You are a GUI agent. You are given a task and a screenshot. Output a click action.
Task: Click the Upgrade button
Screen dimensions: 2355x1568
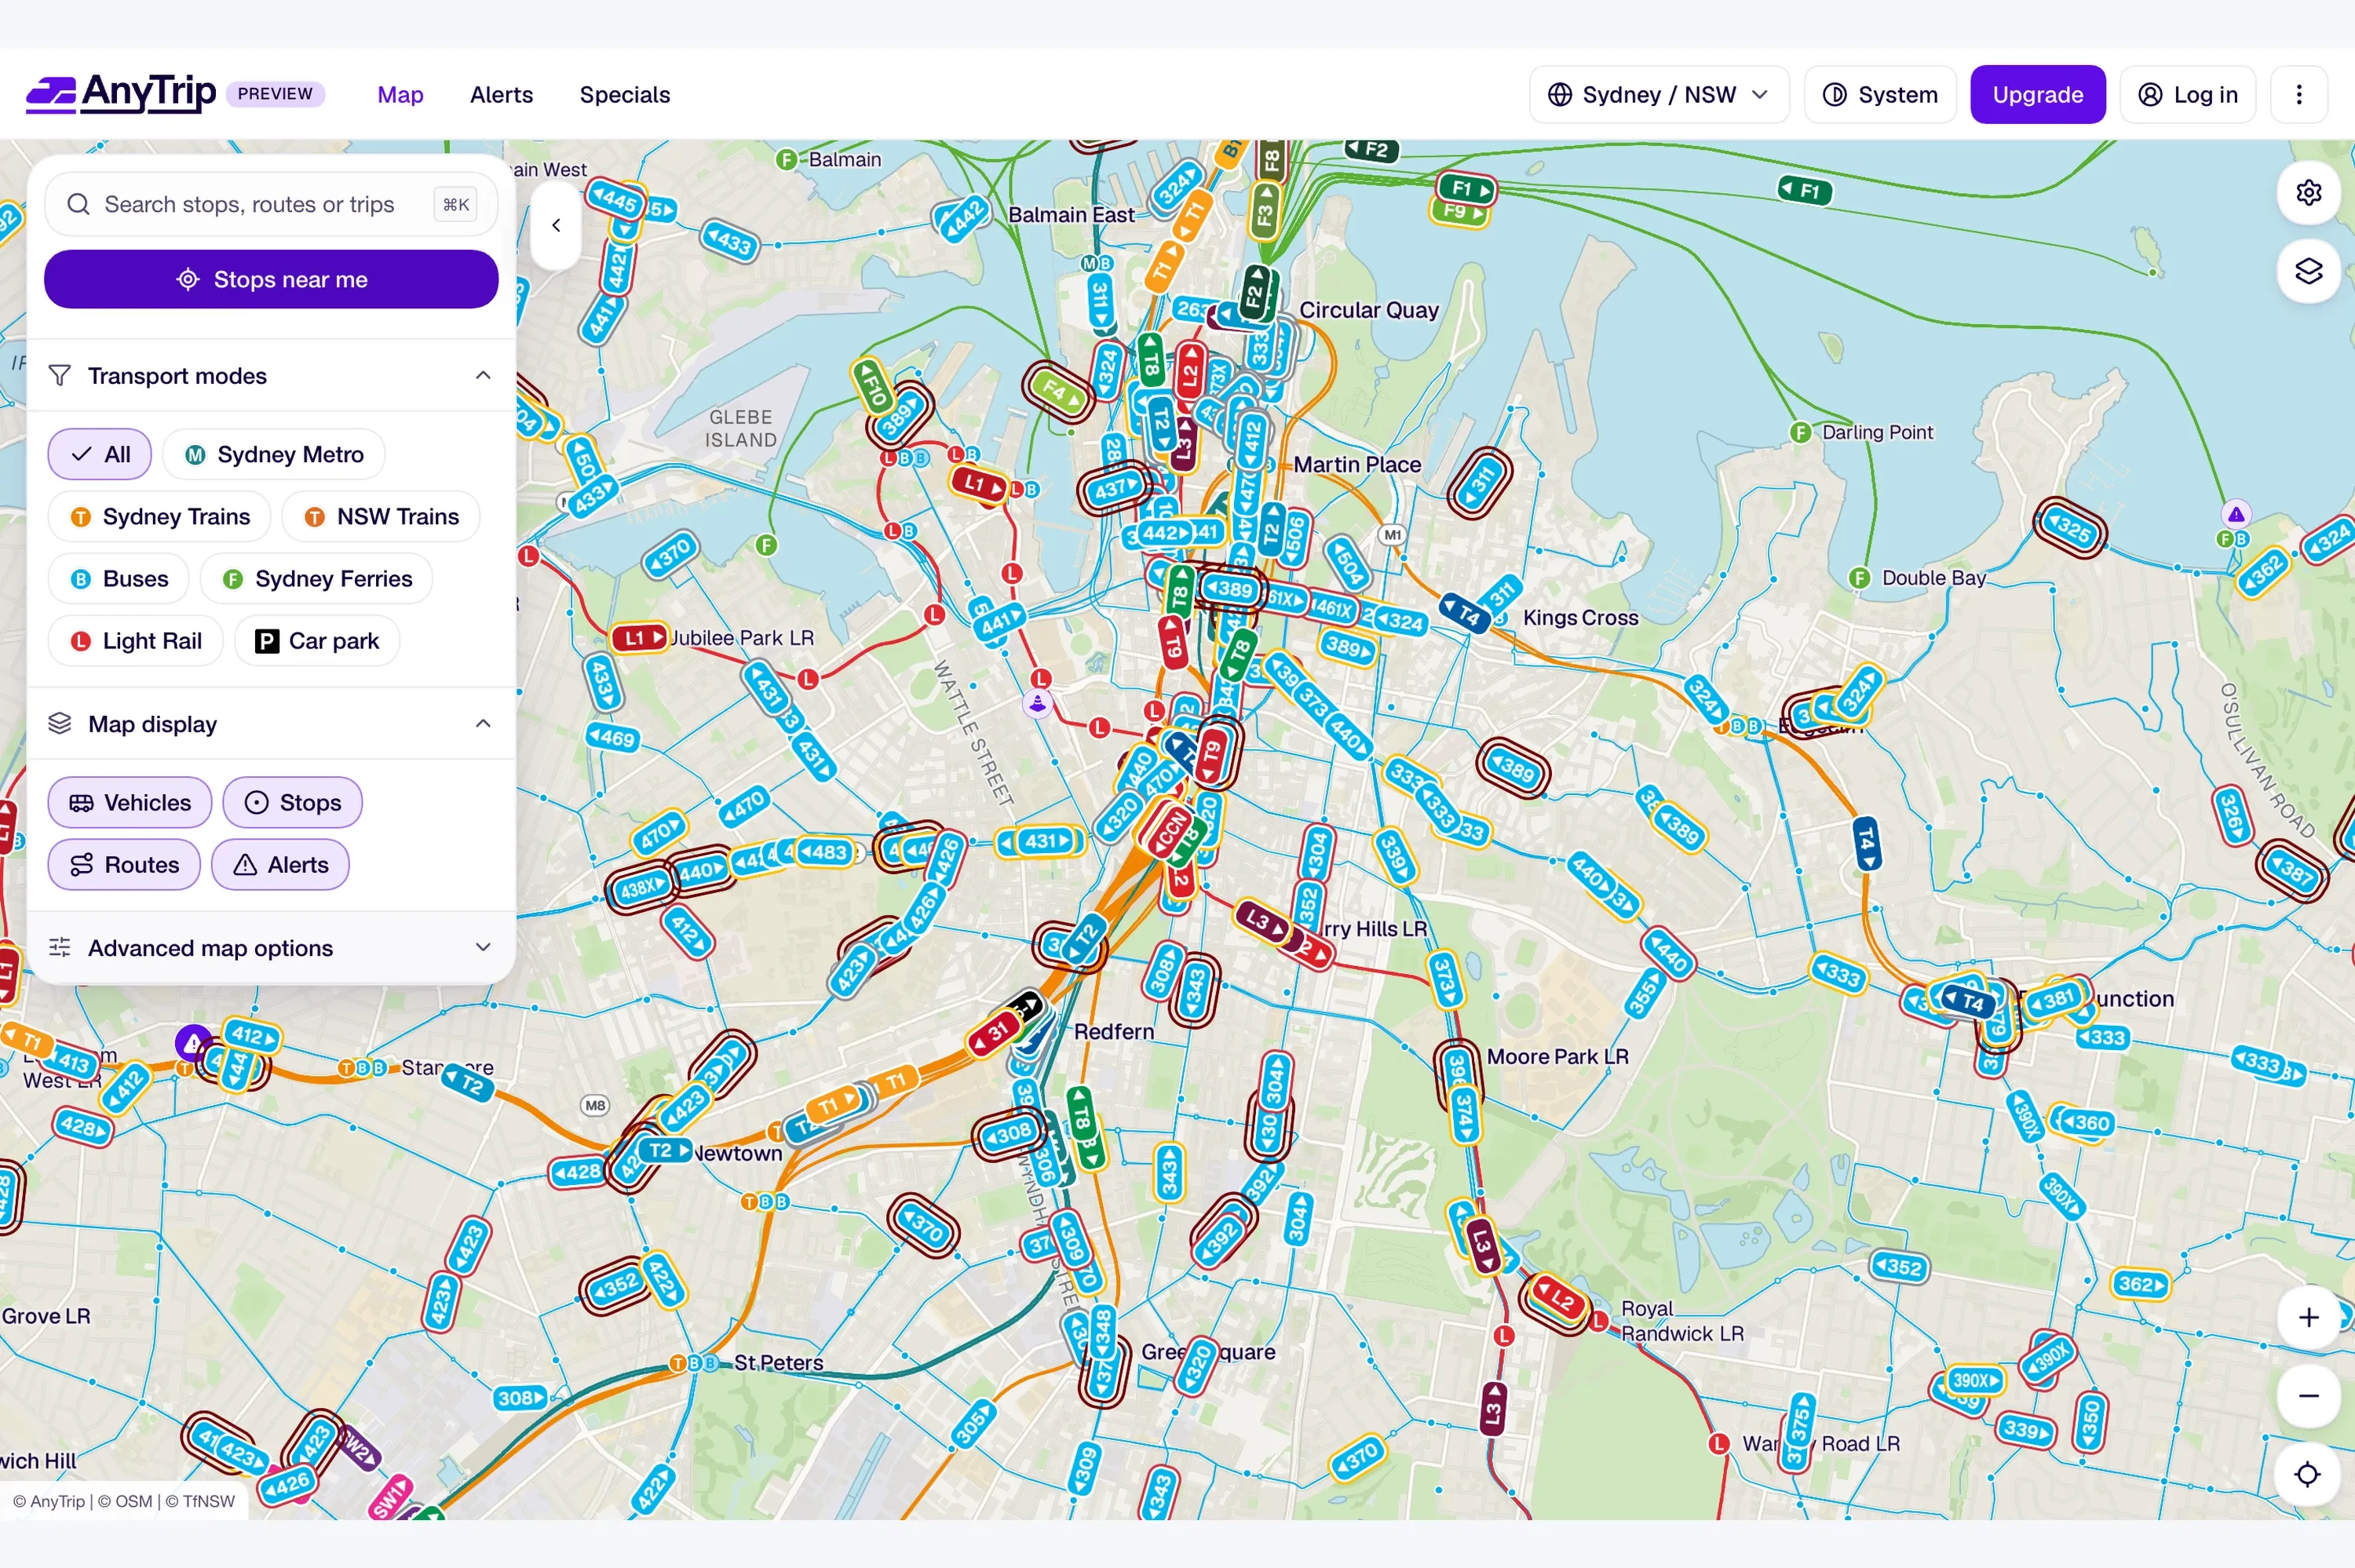tap(2038, 95)
